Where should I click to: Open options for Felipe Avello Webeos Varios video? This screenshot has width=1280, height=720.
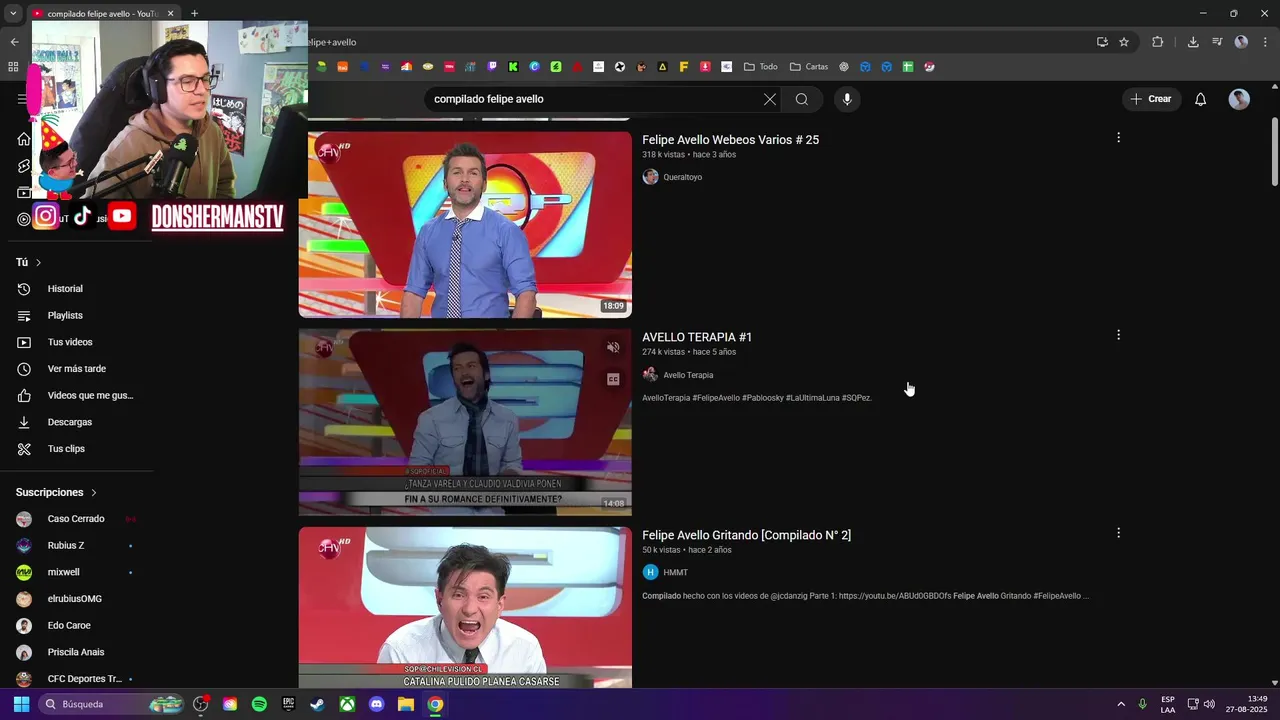1118,137
